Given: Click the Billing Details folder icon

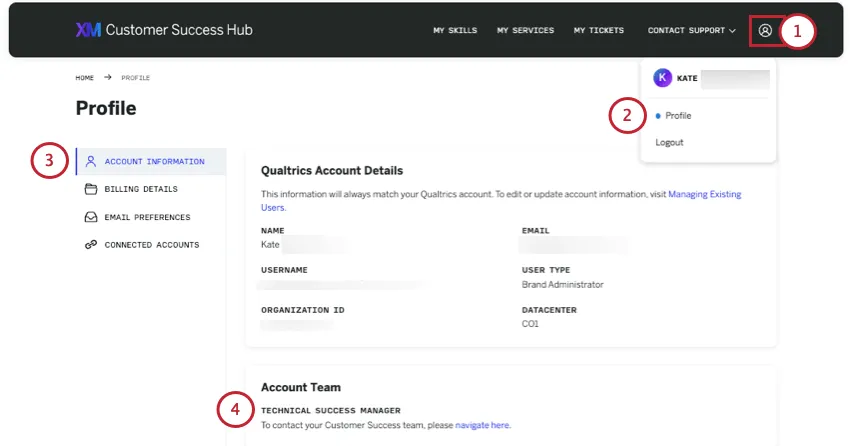Looking at the screenshot, I should pos(91,189).
